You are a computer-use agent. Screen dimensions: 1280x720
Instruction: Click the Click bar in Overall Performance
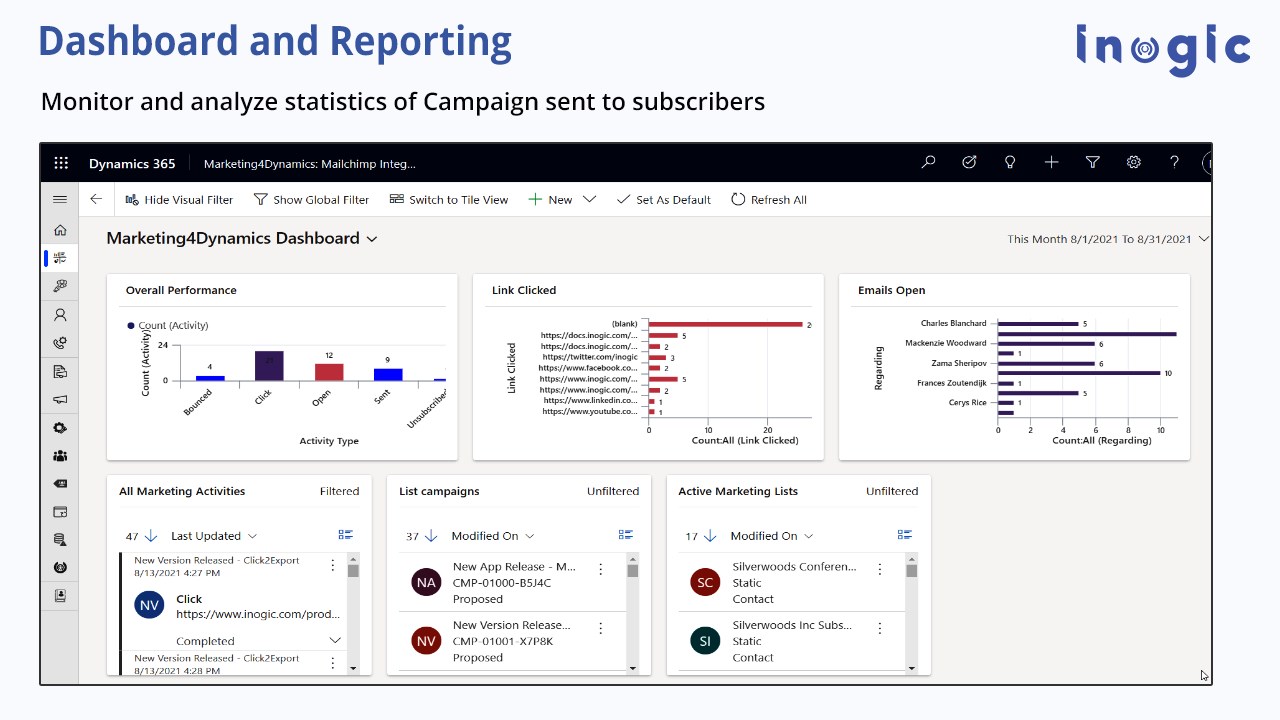[x=269, y=366]
